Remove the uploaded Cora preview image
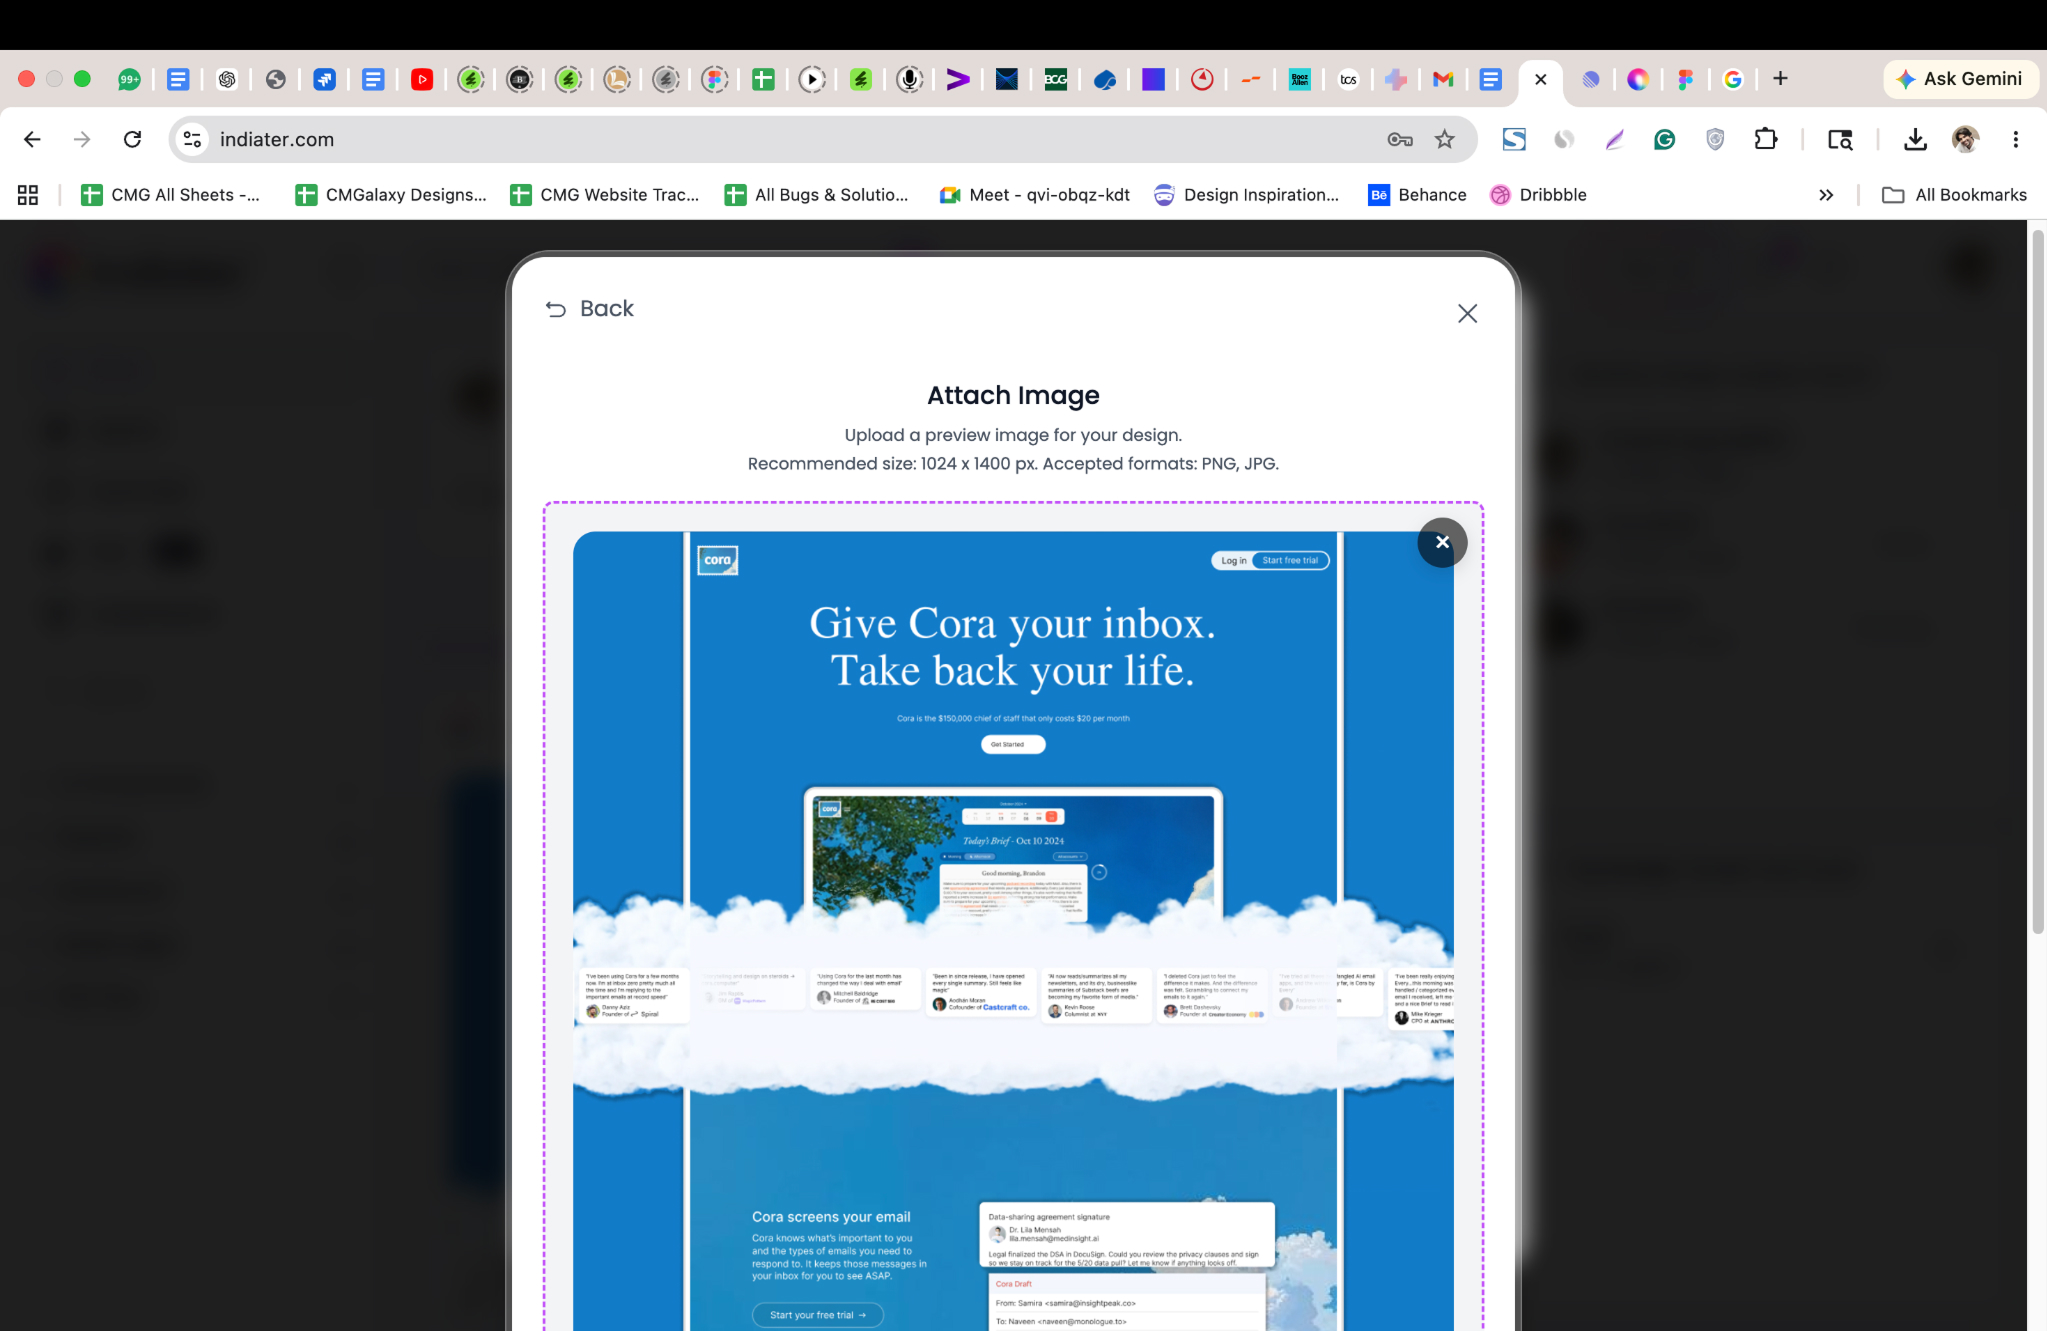The height and width of the screenshot is (1331, 2047). [1442, 542]
